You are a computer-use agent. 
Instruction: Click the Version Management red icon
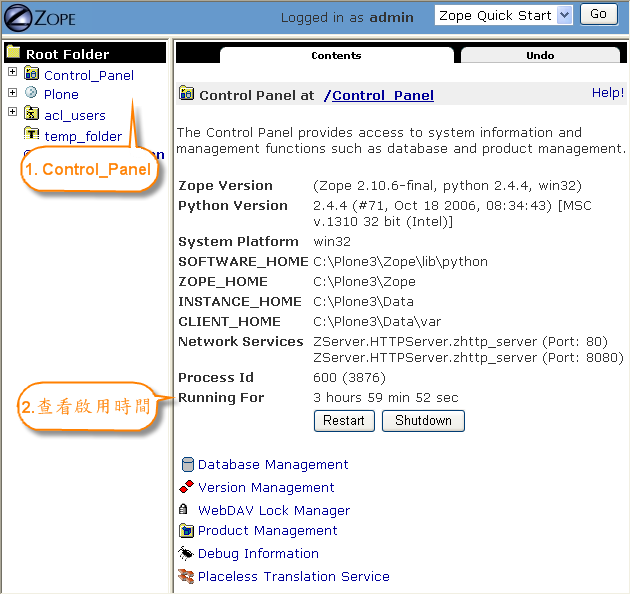tap(186, 487)
